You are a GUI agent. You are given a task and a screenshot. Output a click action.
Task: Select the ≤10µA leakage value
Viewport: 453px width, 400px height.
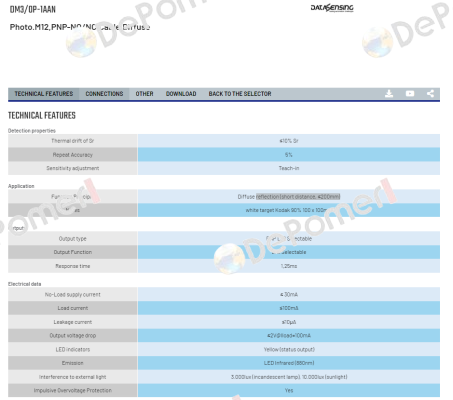pyautogui.click(x=289, y=322)
